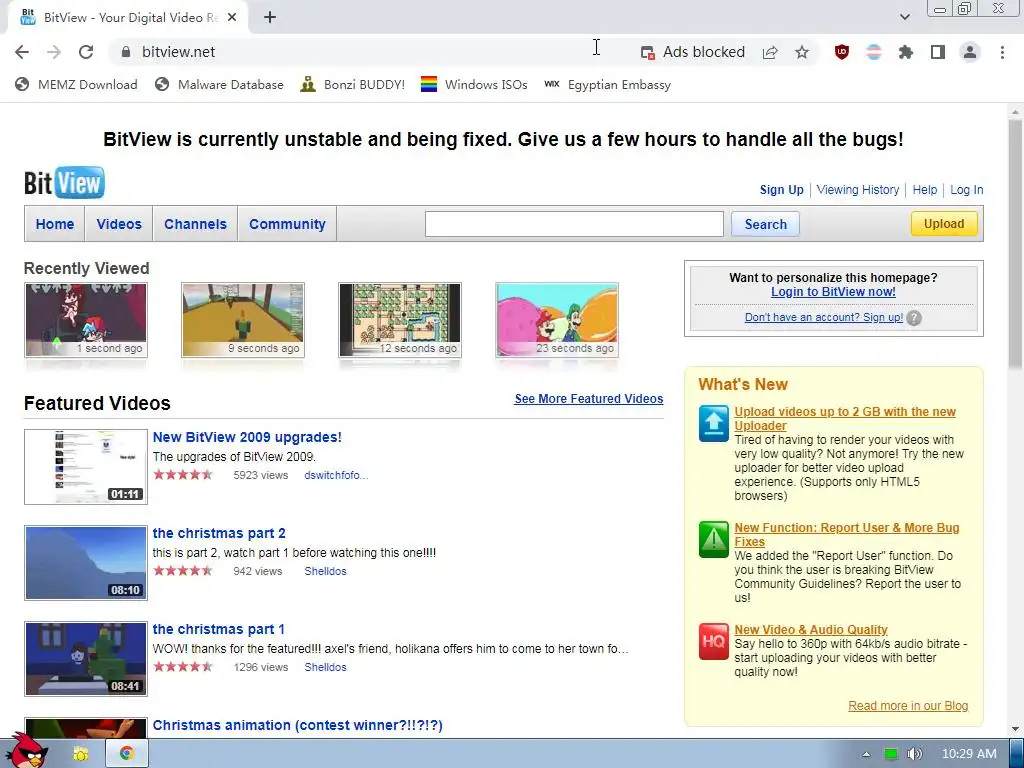The width and height of the screenshot is (1024, 768).
Task: Close the BitView tab
Action: point(232,18)
